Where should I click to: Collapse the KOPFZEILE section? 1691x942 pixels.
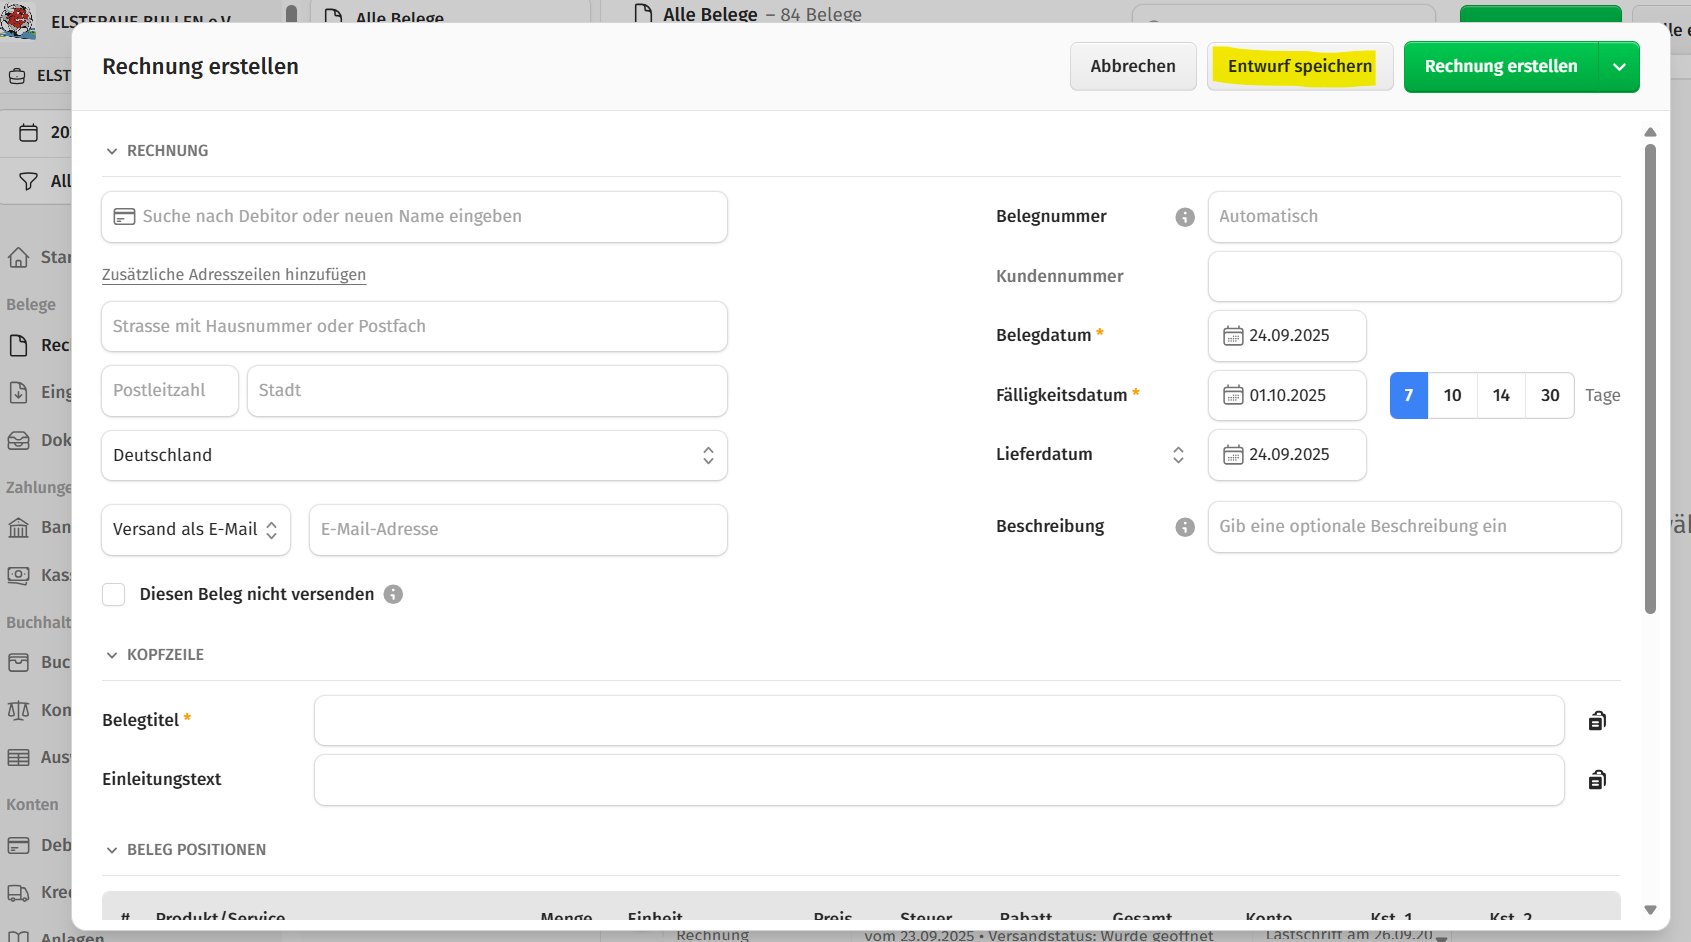pyautogui.click(x=112, y=655)
